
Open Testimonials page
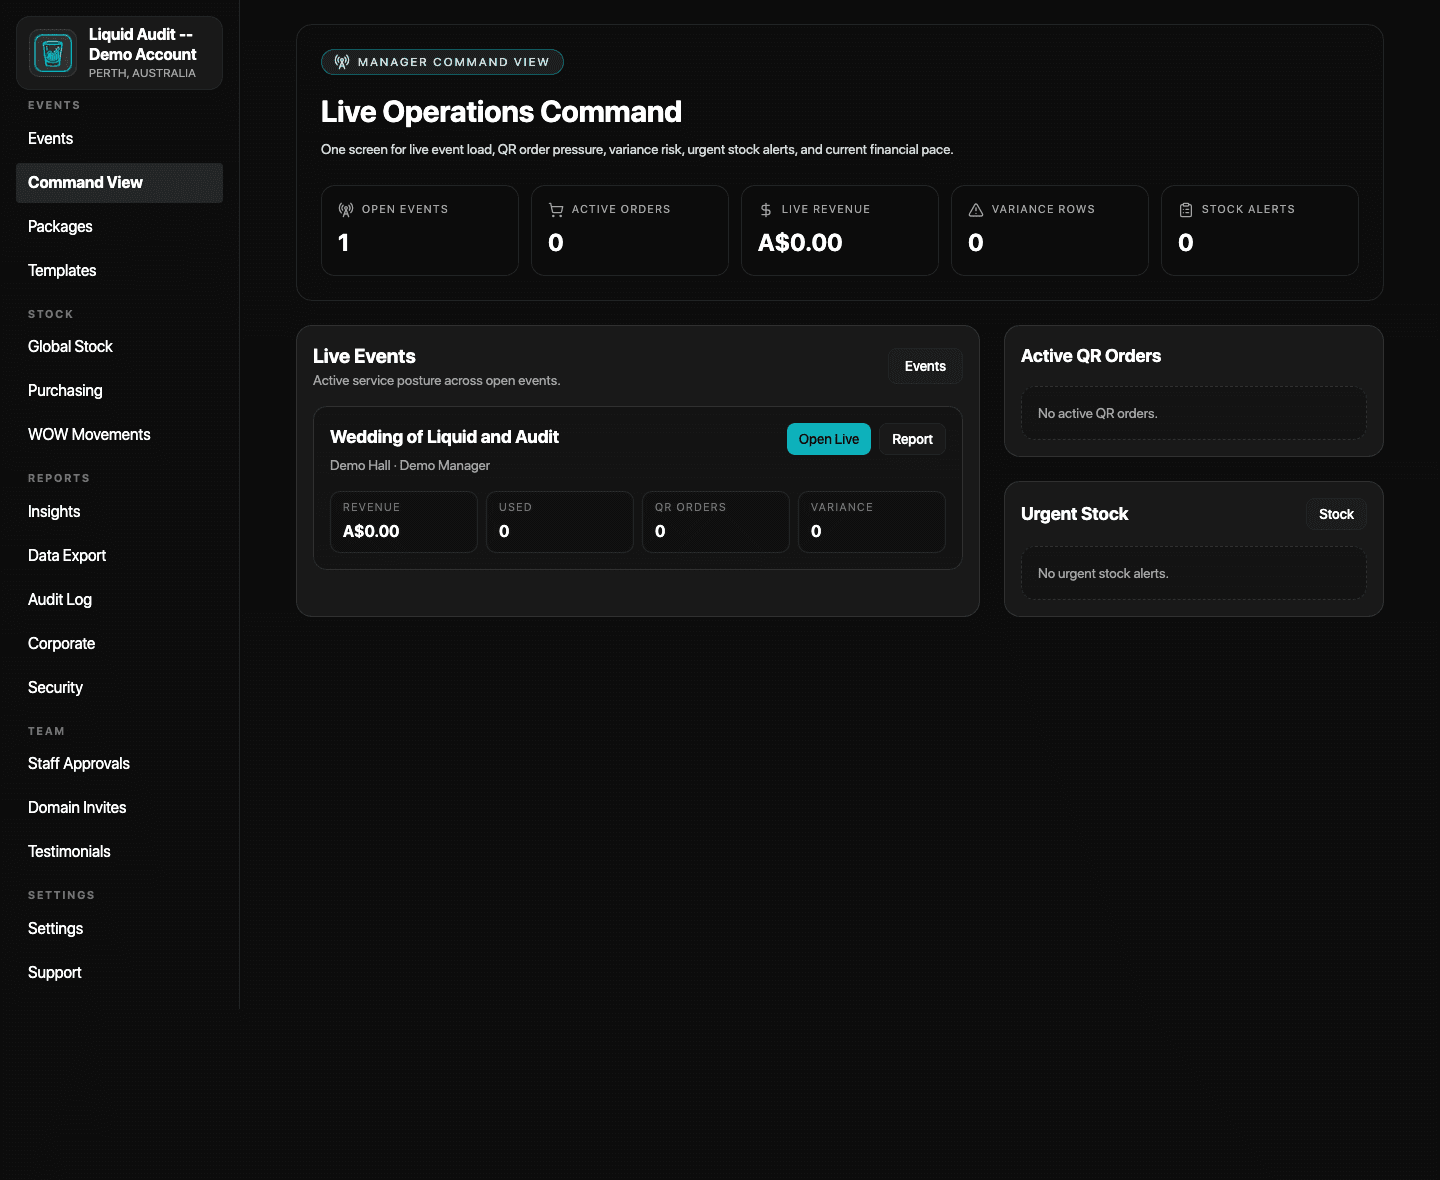pos(119,852)
